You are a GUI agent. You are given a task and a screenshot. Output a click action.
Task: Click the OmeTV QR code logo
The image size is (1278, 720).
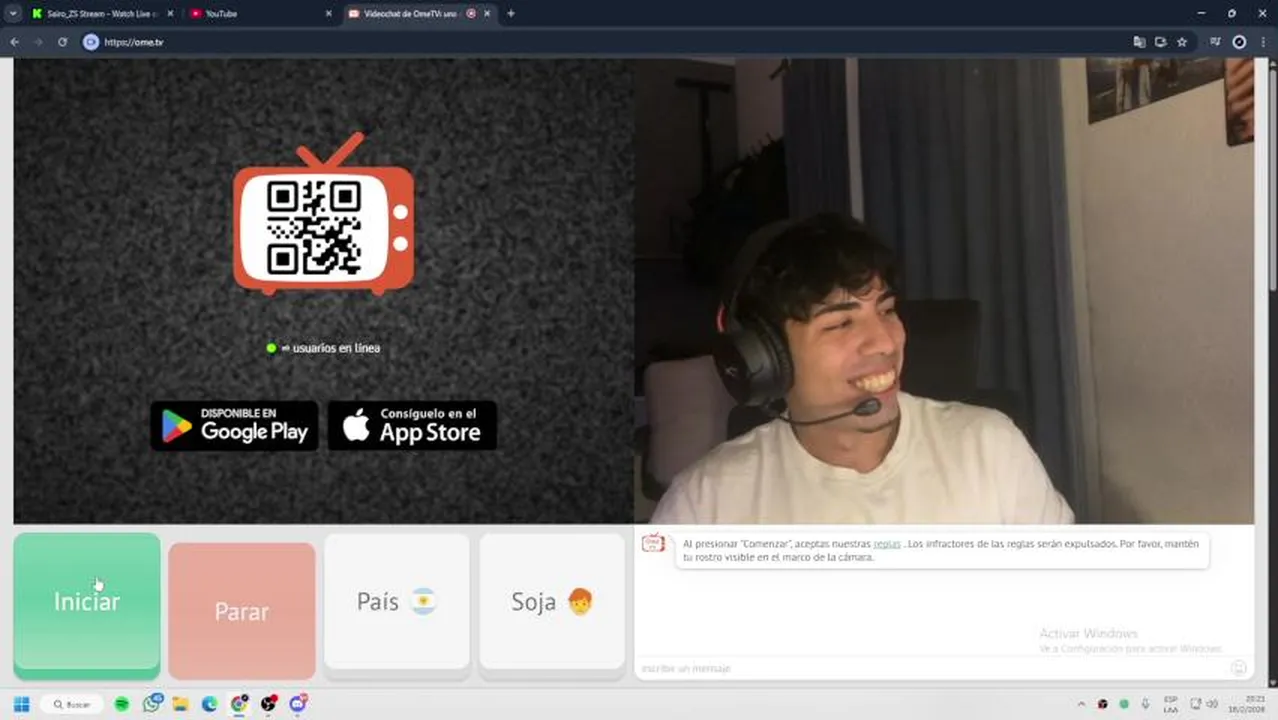pyautogui.click(x=323, y=215)
